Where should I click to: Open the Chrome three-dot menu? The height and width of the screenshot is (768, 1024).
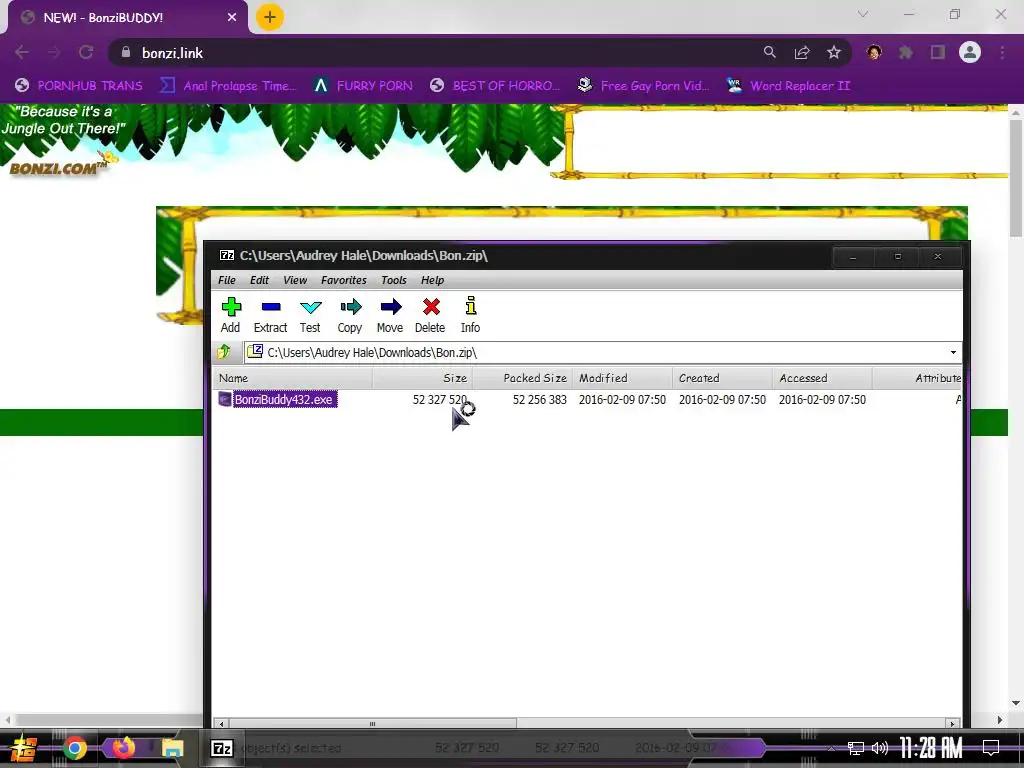coord(1002,52)
